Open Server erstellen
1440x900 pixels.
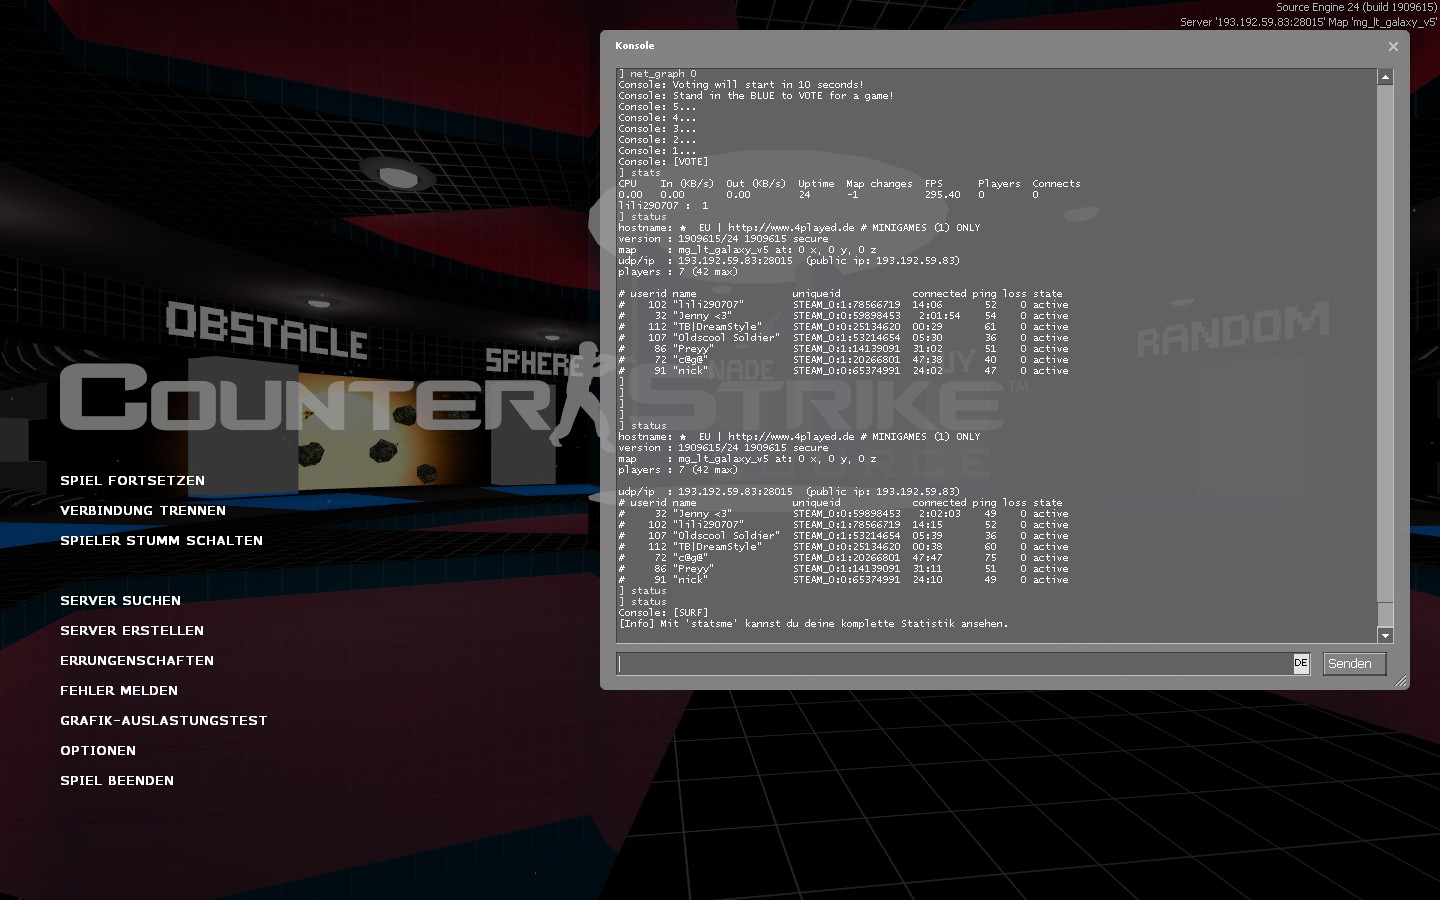(x=132, y=631)
